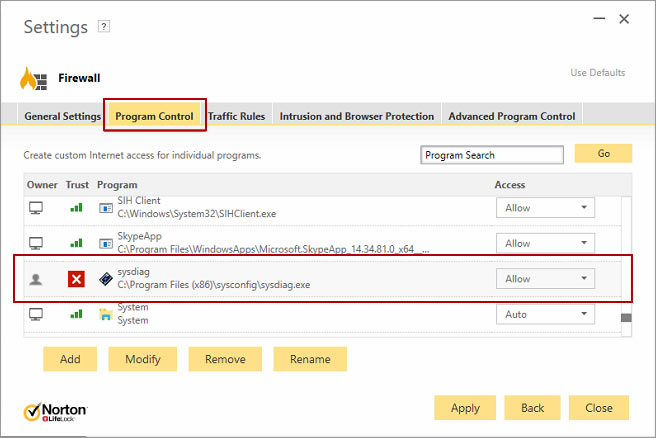This screenshot has width=656, height=438.
Task: Open the Settings help question mark icon
Action: (104, 27)
